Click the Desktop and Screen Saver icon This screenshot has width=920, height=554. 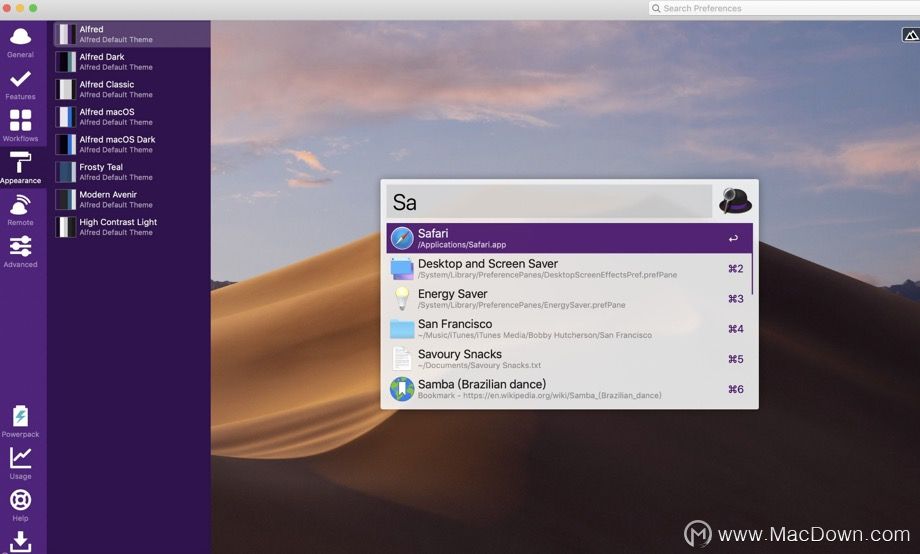pos(402,268)
